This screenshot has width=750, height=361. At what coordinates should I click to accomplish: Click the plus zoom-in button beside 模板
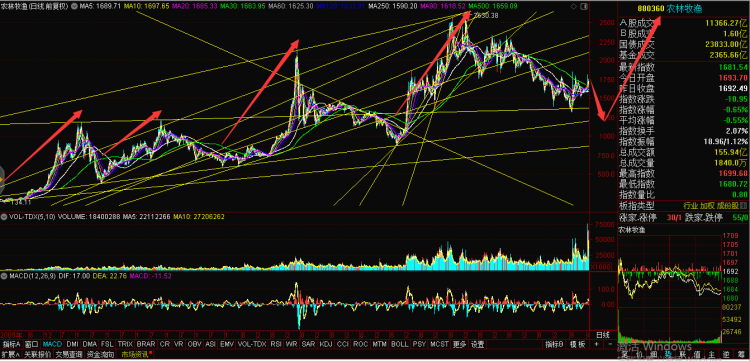tap(596, 344)
